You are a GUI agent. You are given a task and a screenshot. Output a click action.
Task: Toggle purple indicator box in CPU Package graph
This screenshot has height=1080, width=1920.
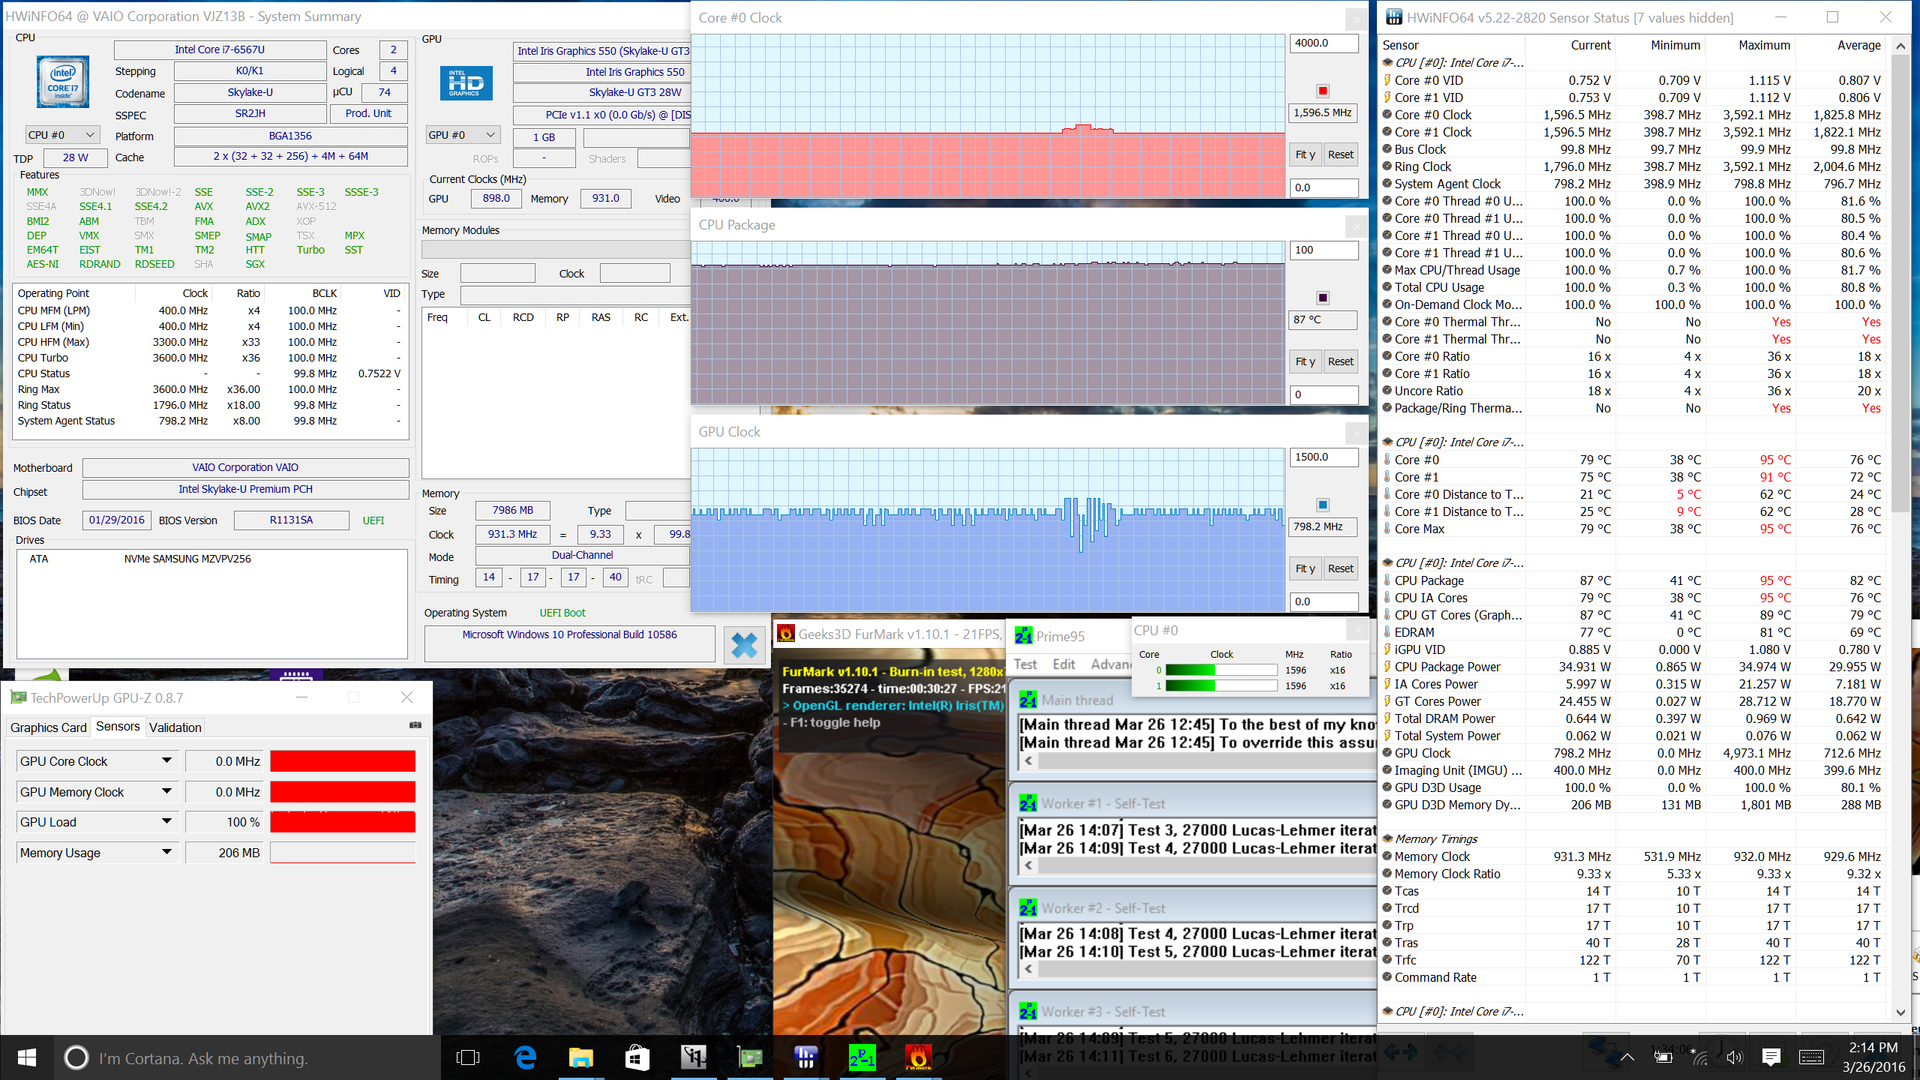click(1322, 298)
